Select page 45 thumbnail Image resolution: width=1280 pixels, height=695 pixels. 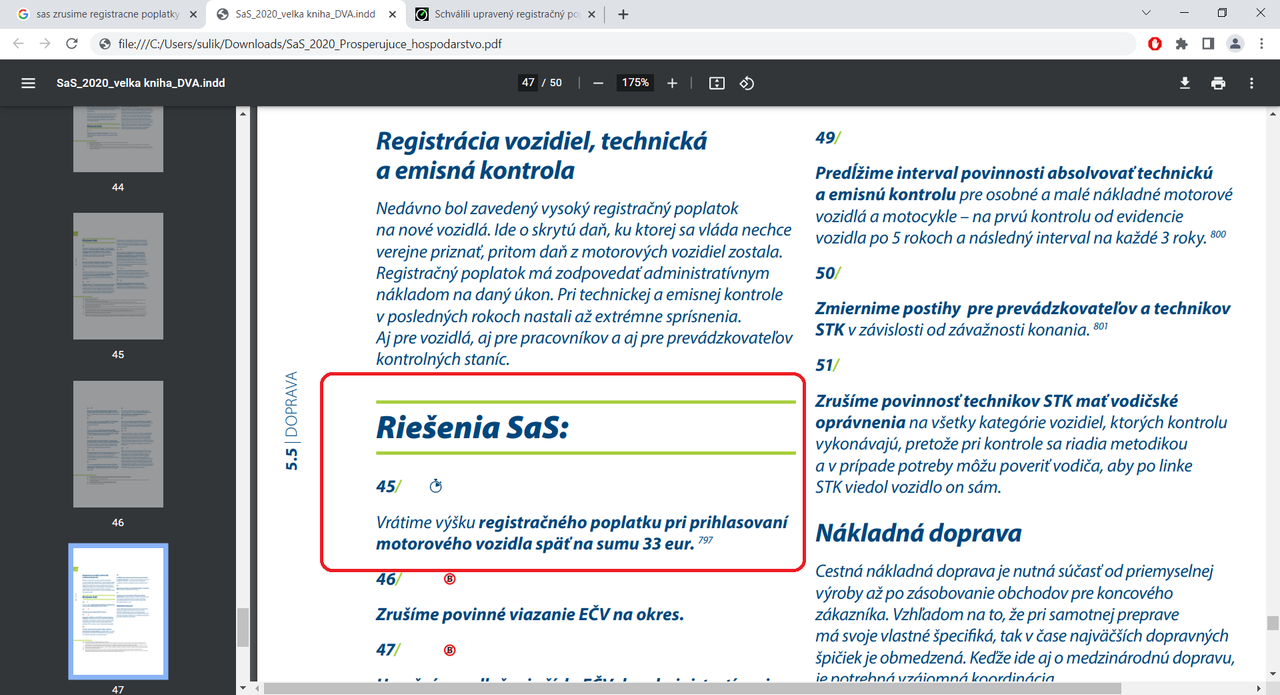pyautogui.click(x=118, y=275)
